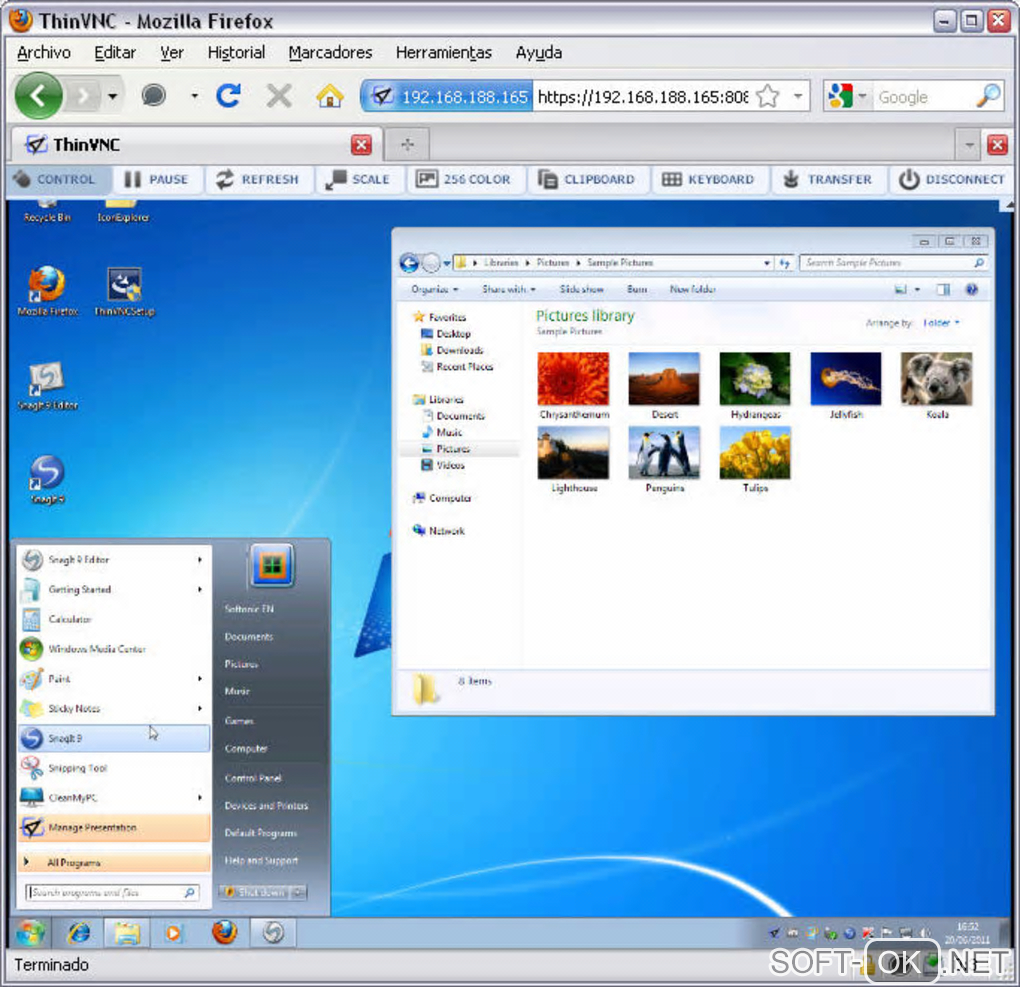The image size is (1020, 987).
Task: Click the Shut down button
Action: point(255,892)
